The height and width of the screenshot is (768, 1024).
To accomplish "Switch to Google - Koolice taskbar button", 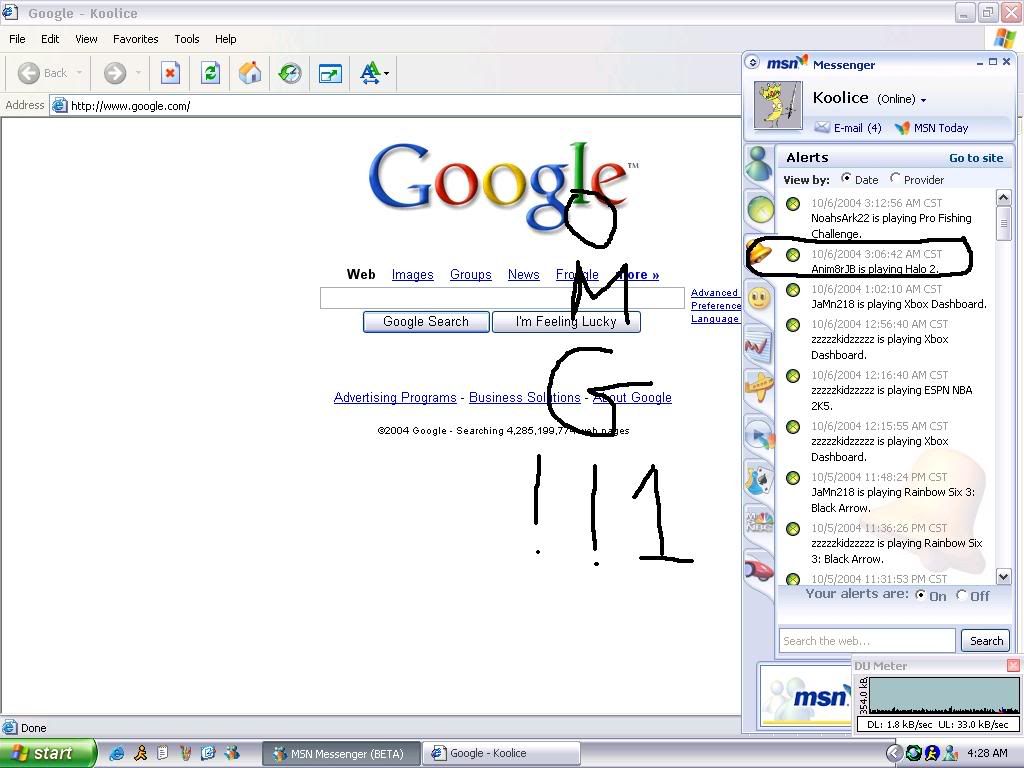I will (501, 754).
